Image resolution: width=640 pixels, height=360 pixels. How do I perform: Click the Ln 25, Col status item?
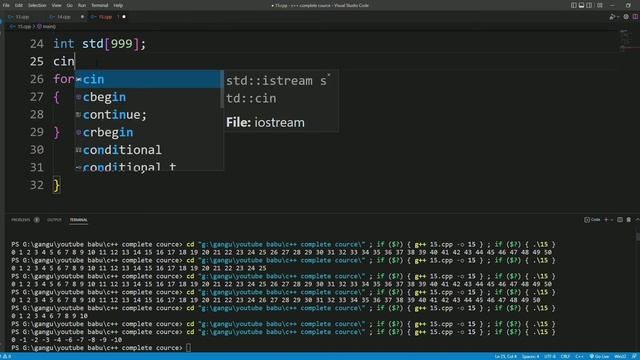click(505, 356)
